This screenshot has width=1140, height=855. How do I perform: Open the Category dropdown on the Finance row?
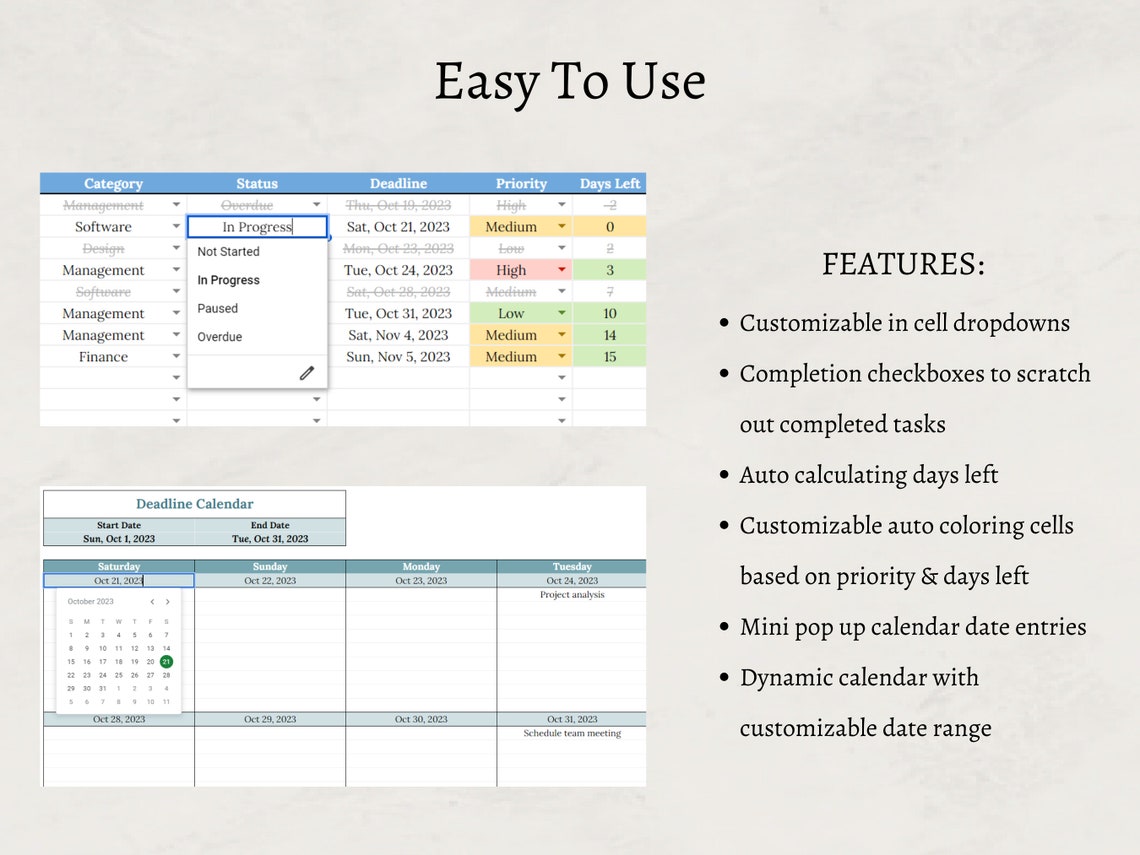click(174, 357)
